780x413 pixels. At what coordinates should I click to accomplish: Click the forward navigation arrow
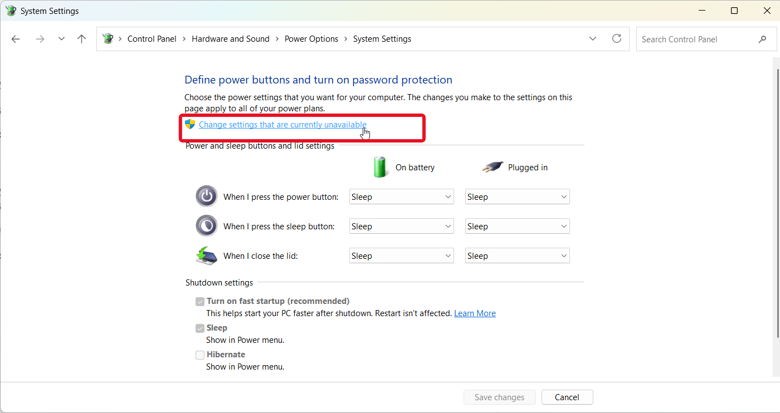pos(40,39)
